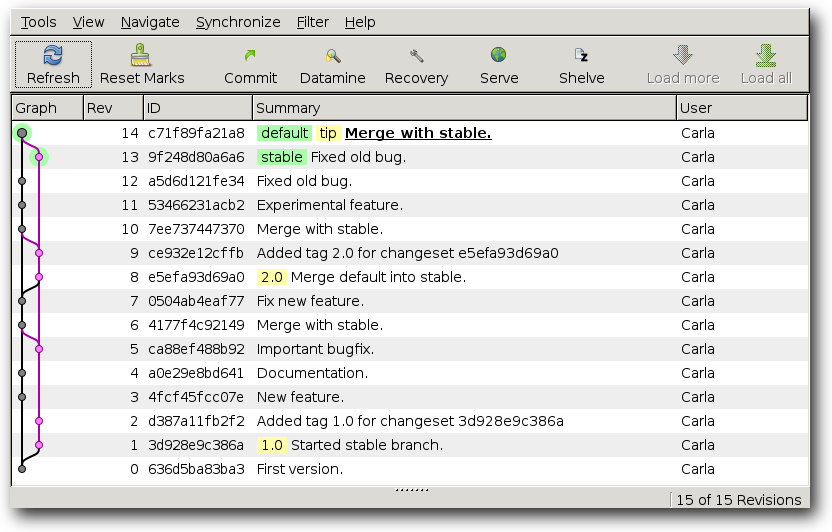Open the View menu

pyautogui.click(x=88, y=22)
